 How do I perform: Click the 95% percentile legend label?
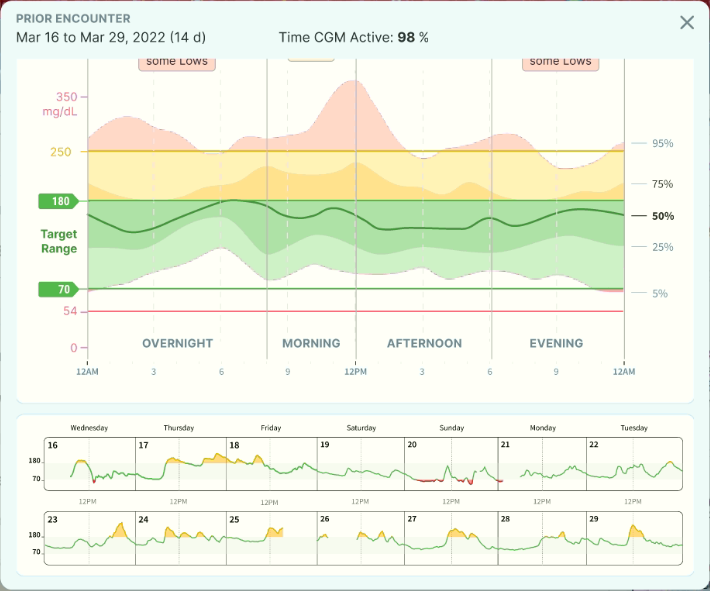[662, 143]
